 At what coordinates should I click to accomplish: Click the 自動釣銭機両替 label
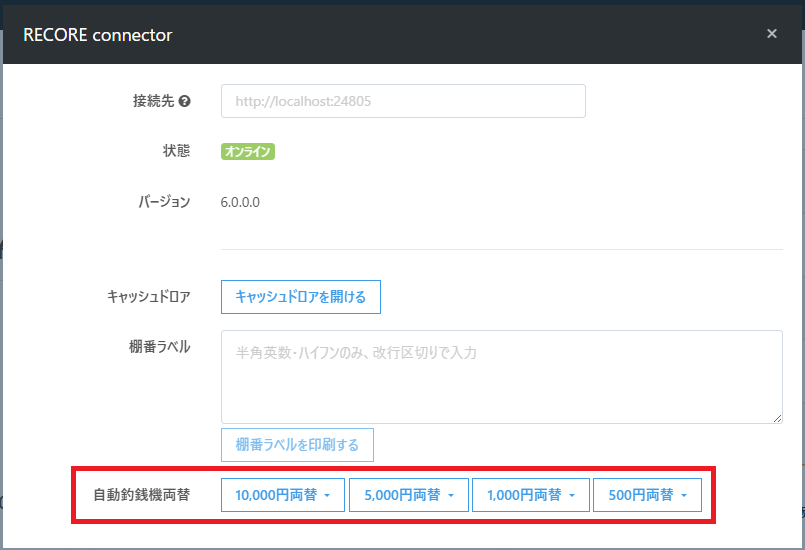[142, 495]
